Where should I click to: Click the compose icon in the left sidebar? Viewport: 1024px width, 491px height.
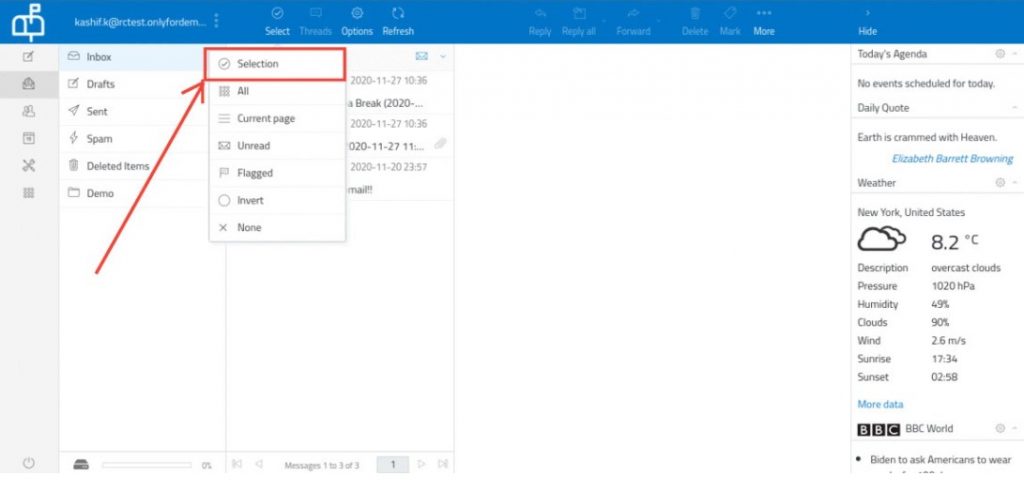[28, 57]
